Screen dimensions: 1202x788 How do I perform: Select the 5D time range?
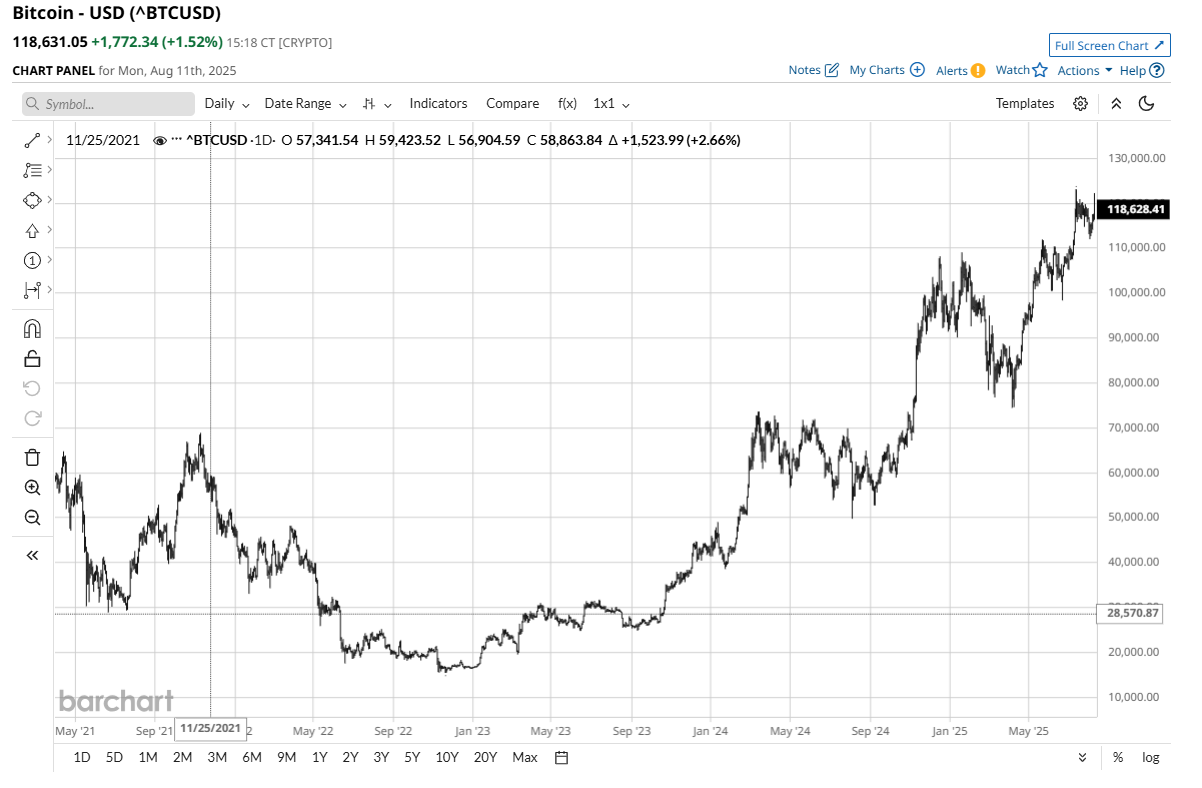click(115, 757)
